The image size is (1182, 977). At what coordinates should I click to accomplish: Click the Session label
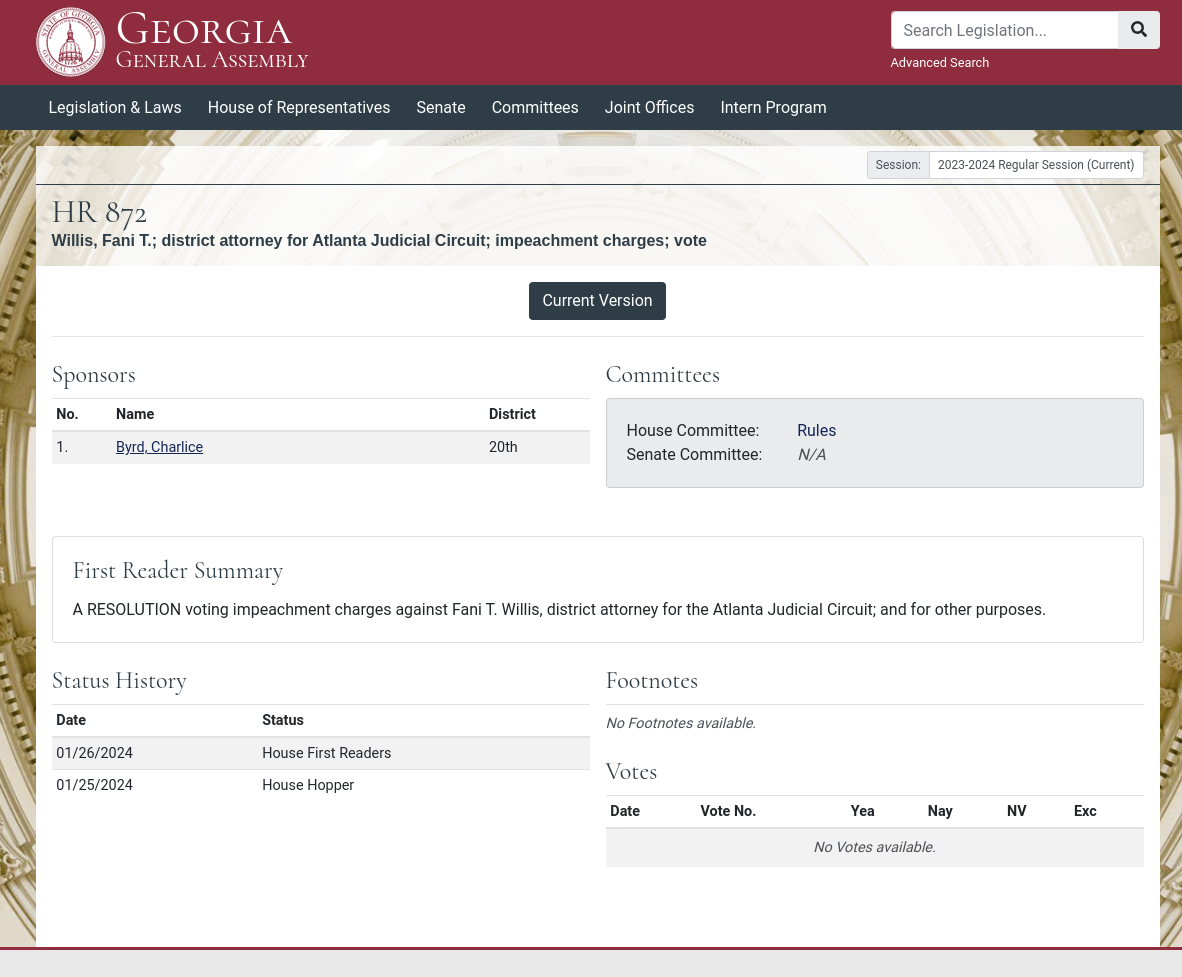pos(898,165)
